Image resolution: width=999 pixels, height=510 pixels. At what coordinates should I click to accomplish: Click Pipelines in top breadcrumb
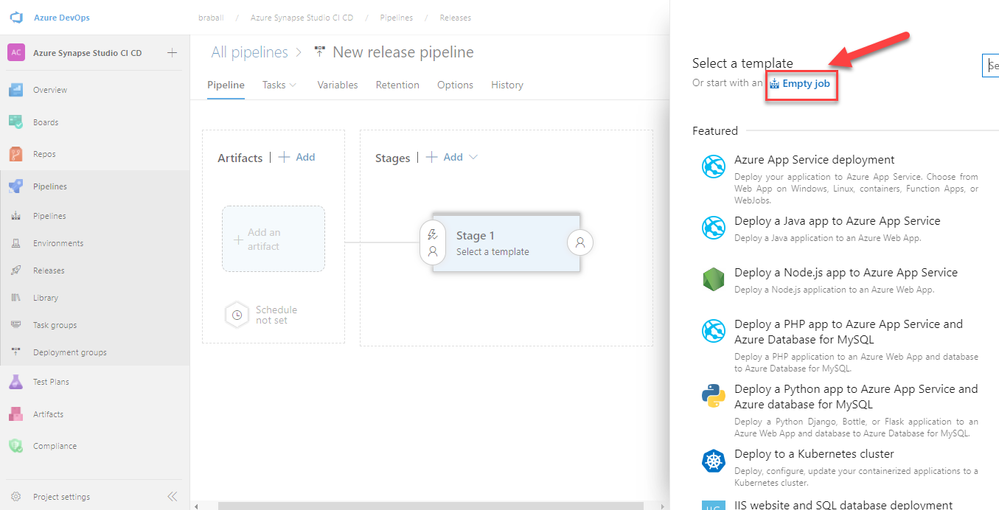(396, 18)
